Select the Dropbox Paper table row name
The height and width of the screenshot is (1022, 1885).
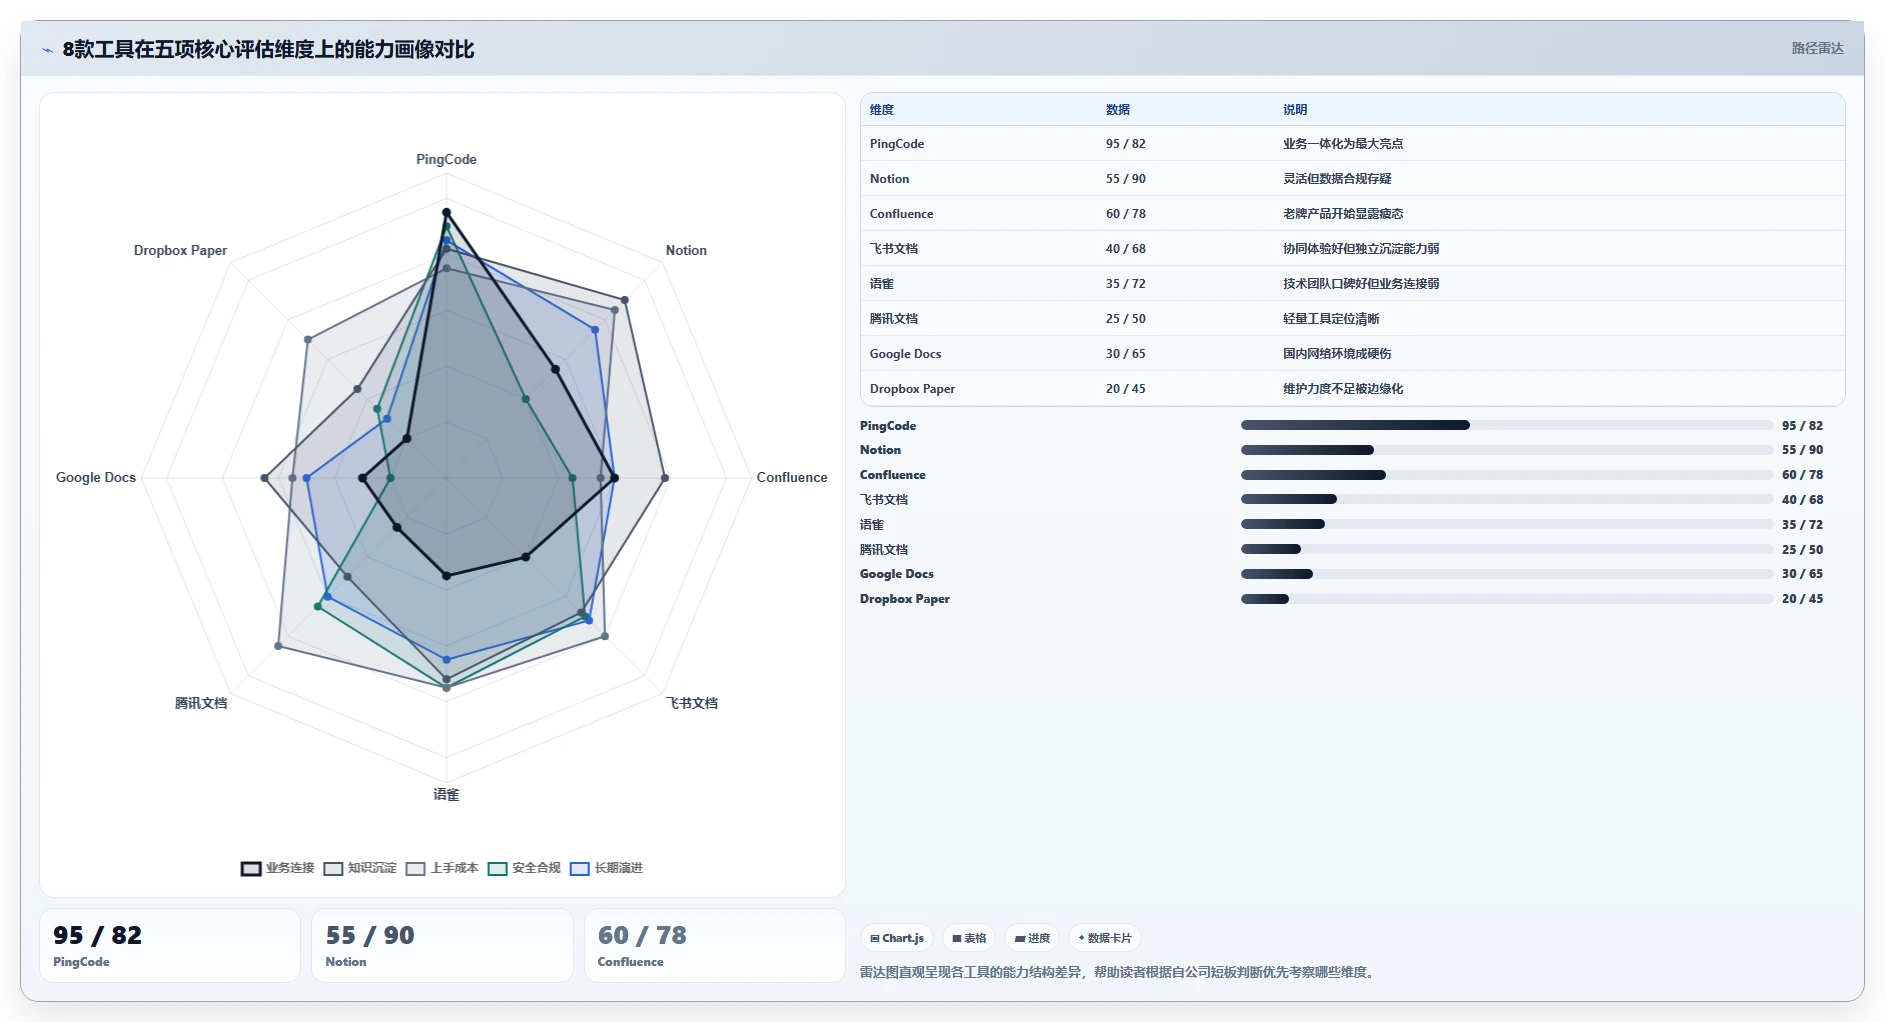912,389
